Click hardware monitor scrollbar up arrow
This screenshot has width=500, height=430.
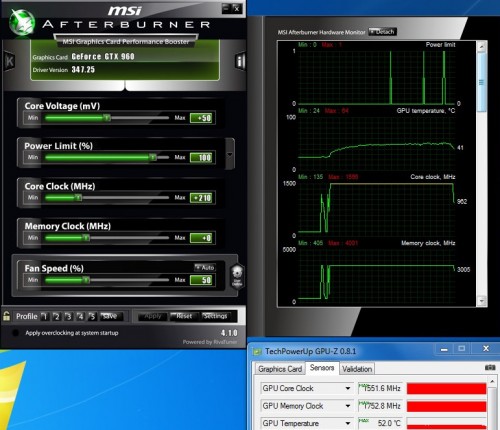482,46
